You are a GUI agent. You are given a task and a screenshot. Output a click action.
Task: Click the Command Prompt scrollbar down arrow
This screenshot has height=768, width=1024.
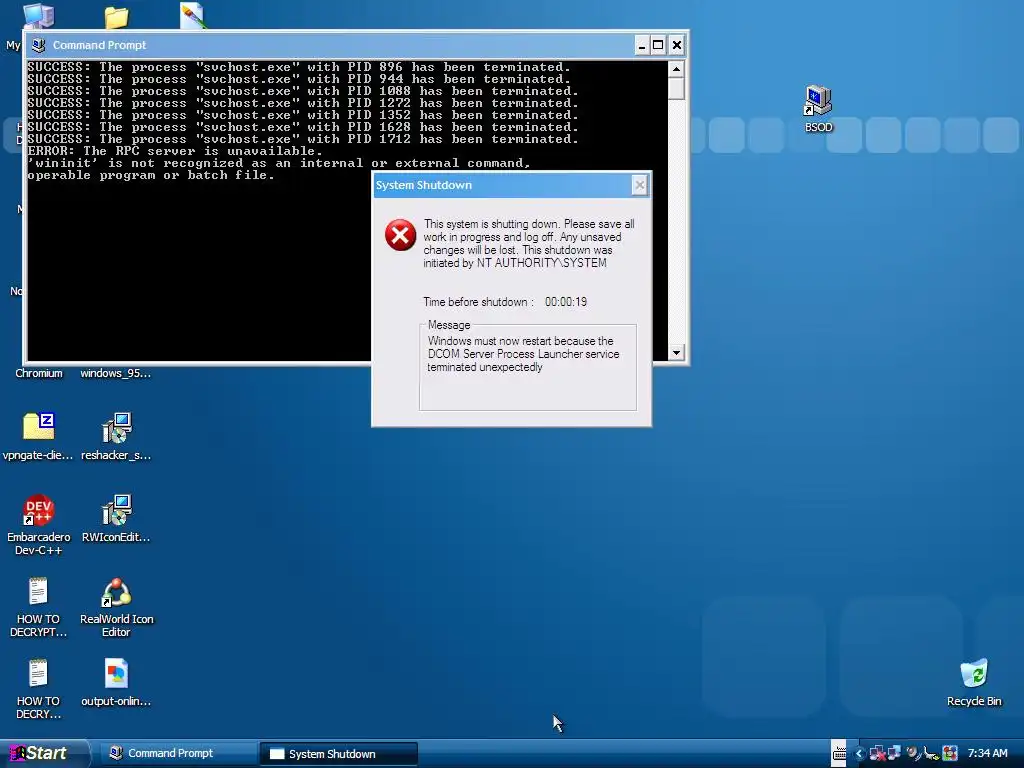[676, 352]
